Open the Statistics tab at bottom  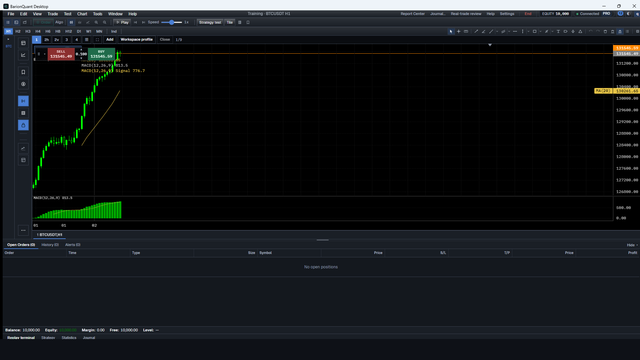[x=69, y=338]
